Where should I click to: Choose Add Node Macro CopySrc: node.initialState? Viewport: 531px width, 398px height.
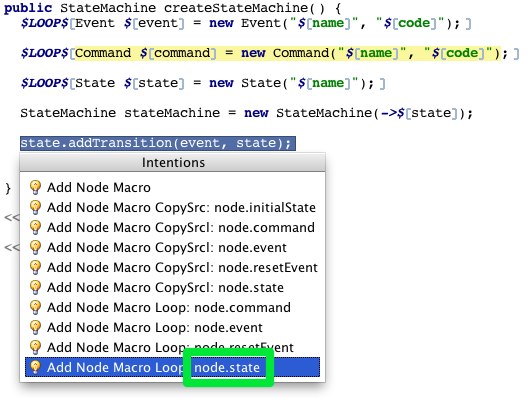[172, 207]
